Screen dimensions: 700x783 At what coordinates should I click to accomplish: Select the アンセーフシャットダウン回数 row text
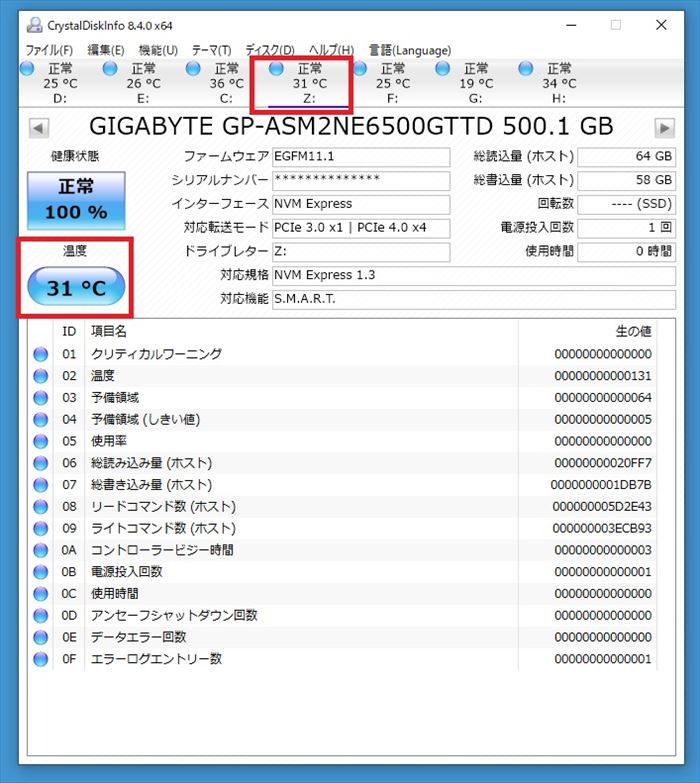click(174, 616)
